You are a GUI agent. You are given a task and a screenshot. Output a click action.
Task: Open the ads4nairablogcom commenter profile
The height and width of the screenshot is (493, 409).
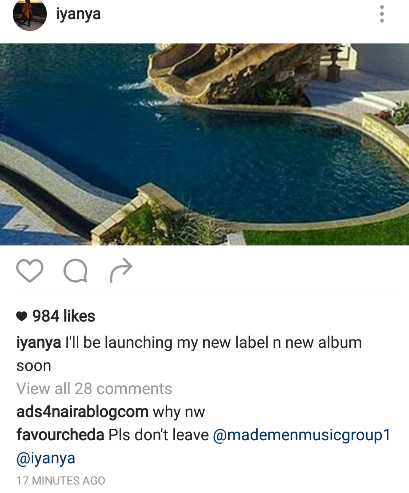pyautogui.click(x=82, y=412)
